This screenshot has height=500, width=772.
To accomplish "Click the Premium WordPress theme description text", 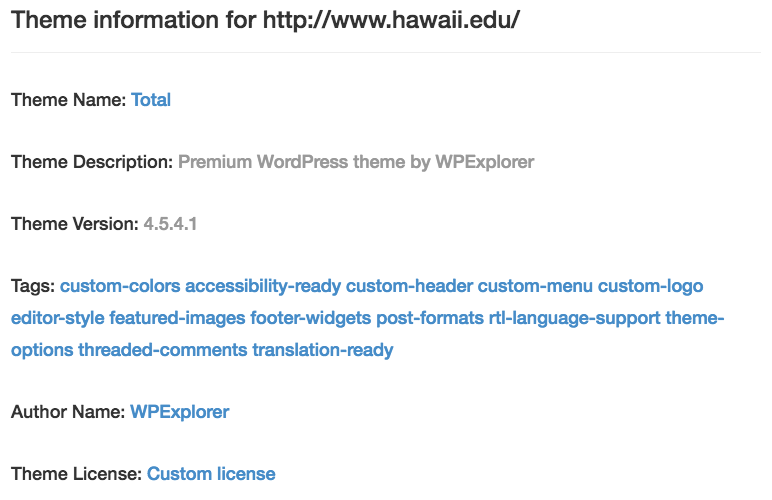I will click(x=356, y=162).
